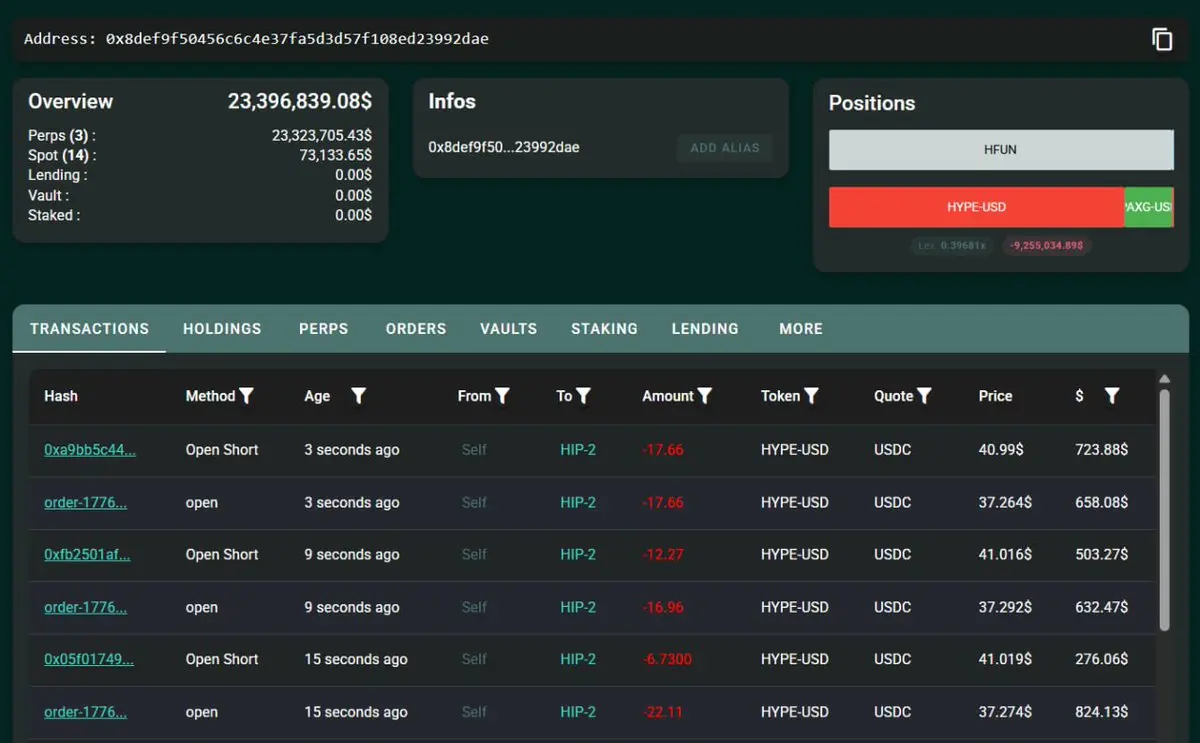This screenshot has width=1200, height=743.
Task: Click the -6.7300 amount cell
Action: coord(667,659)
